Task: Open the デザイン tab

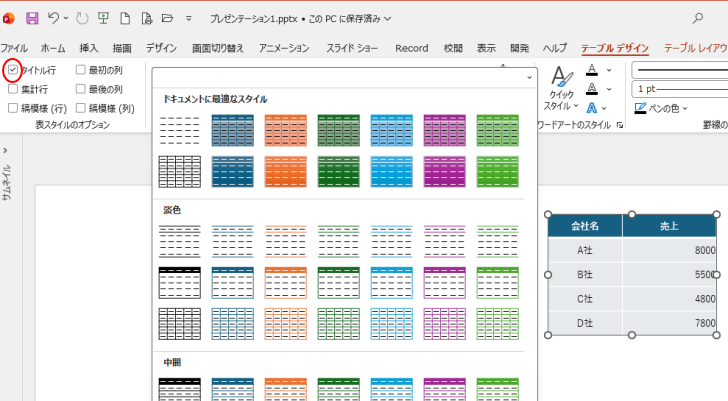Action: 161,48
